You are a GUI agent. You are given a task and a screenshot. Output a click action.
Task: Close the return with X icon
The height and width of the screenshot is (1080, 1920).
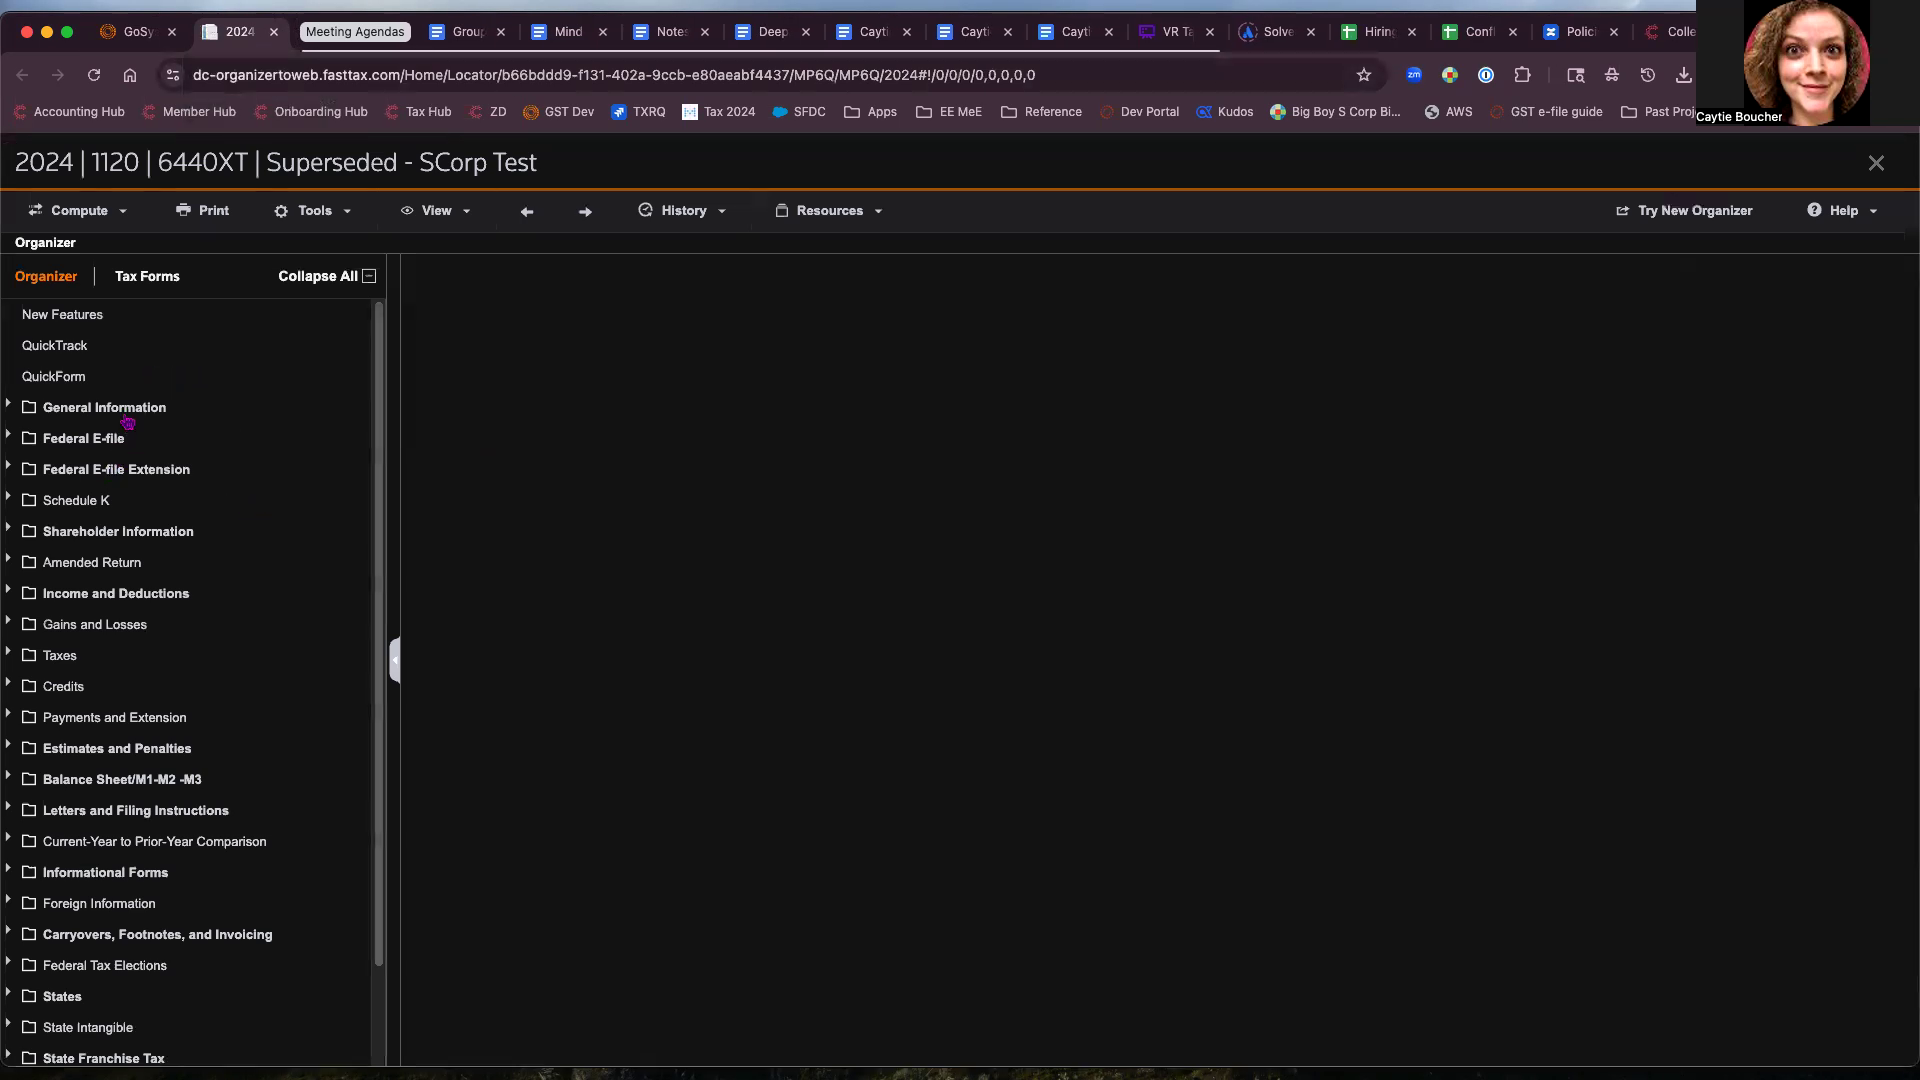click(x=1876, y=163)
